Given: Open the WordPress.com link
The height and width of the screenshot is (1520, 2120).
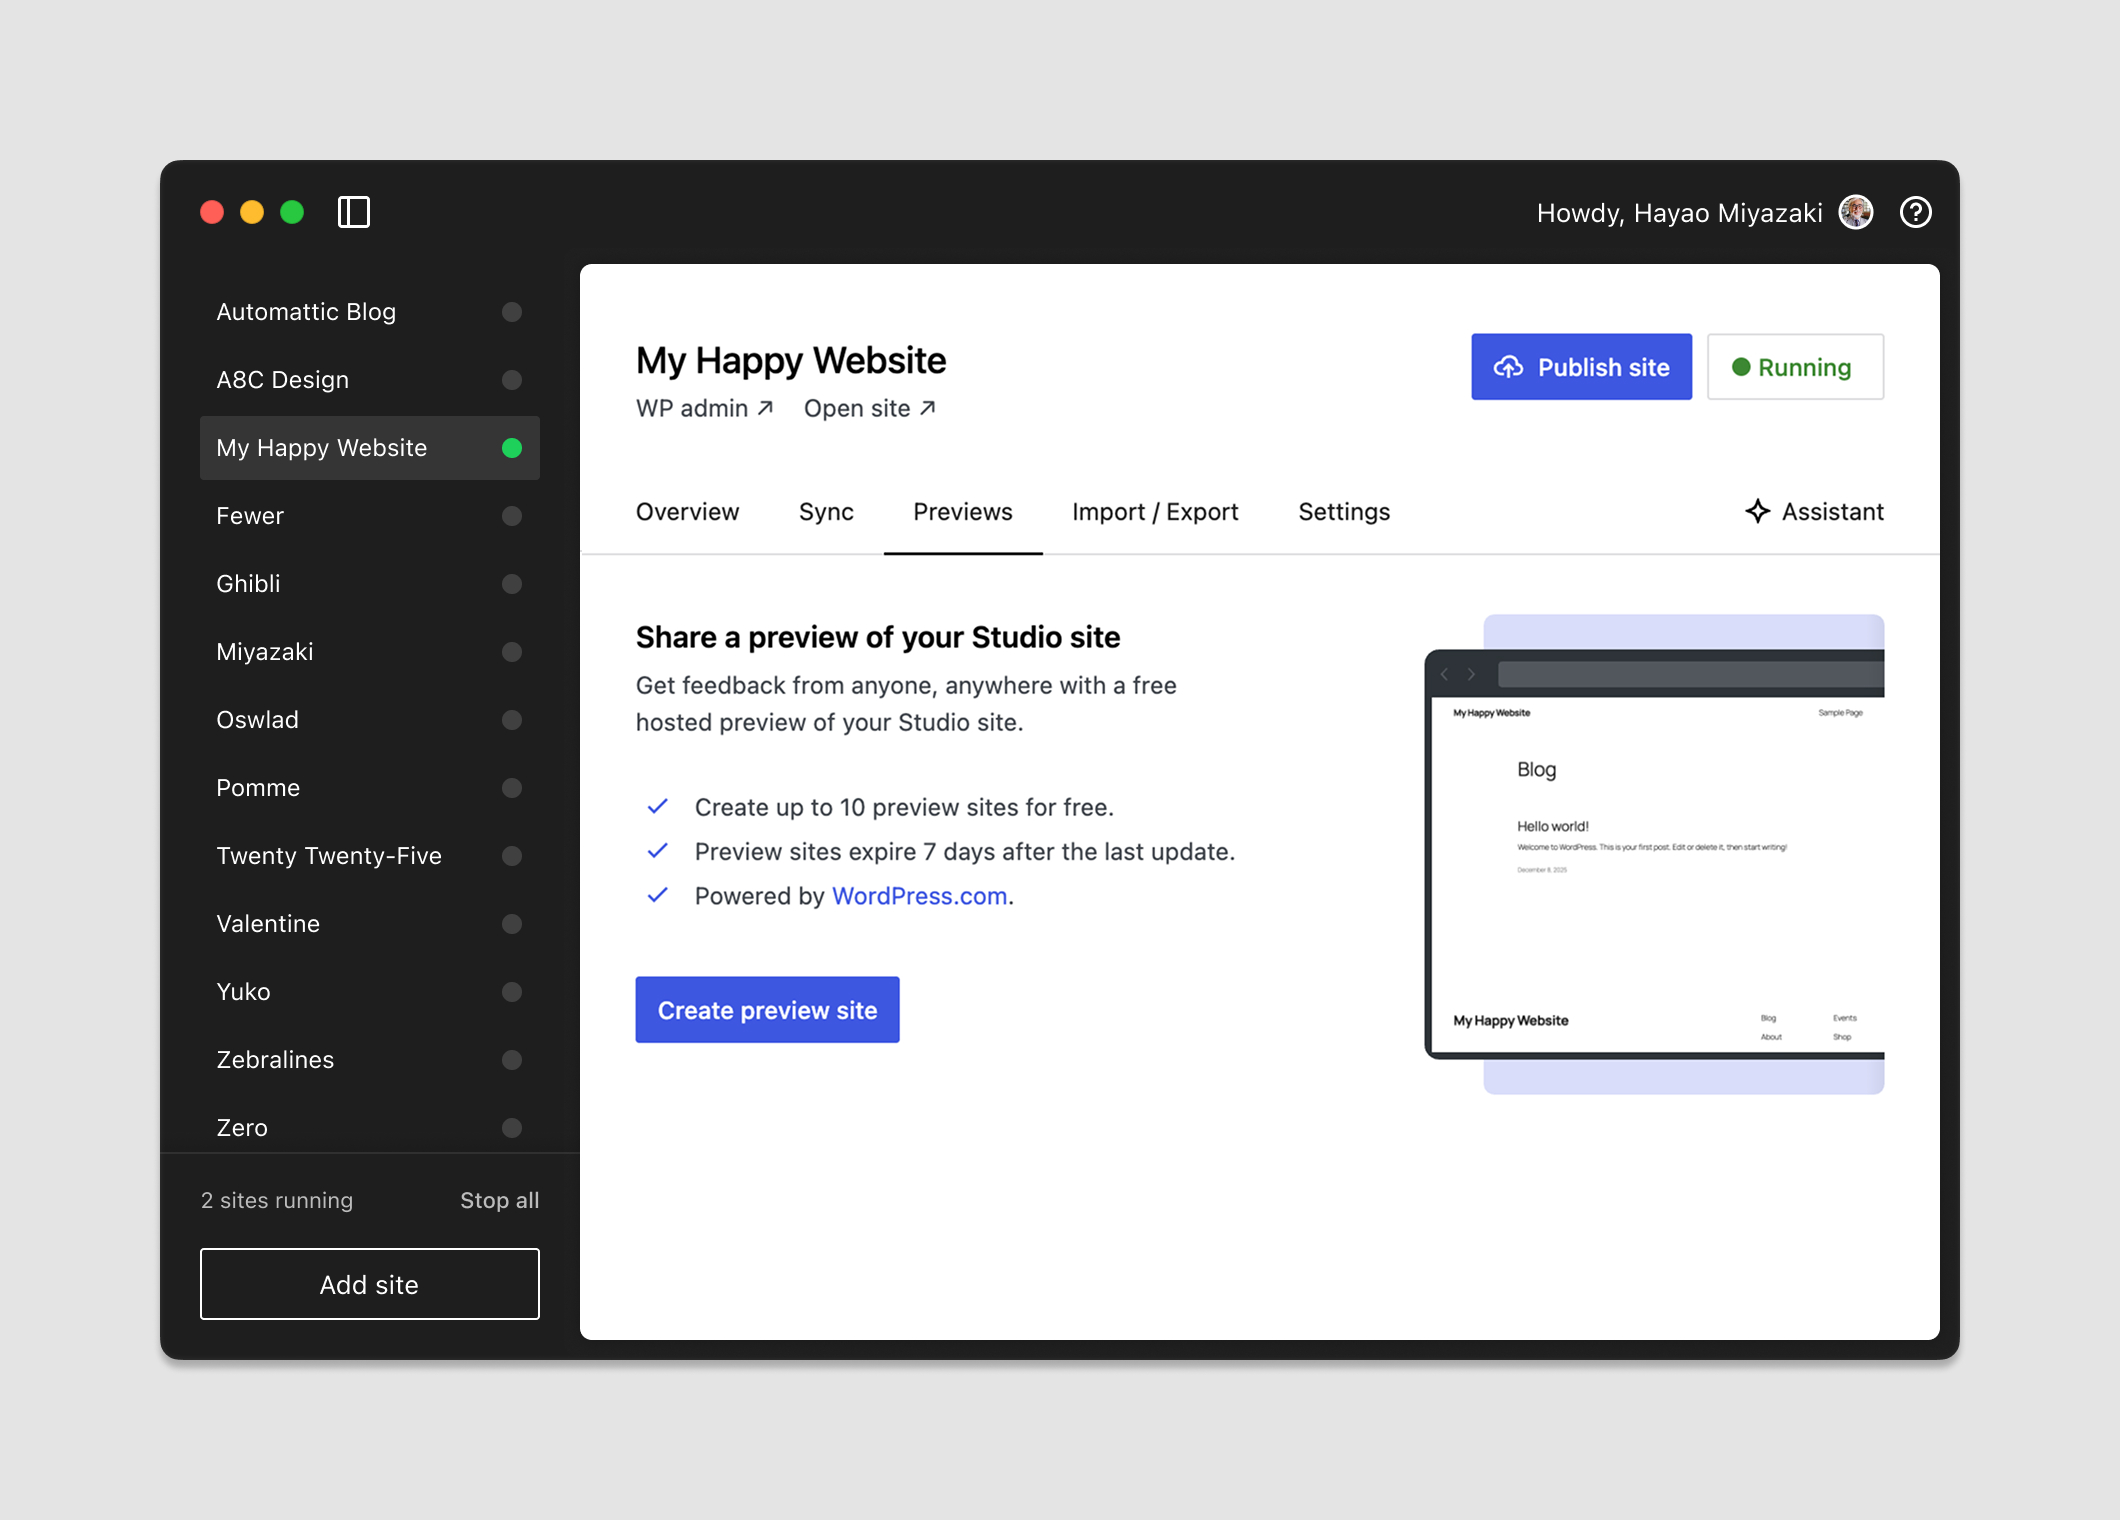Looking at the screenshot, I should (918, 895).
